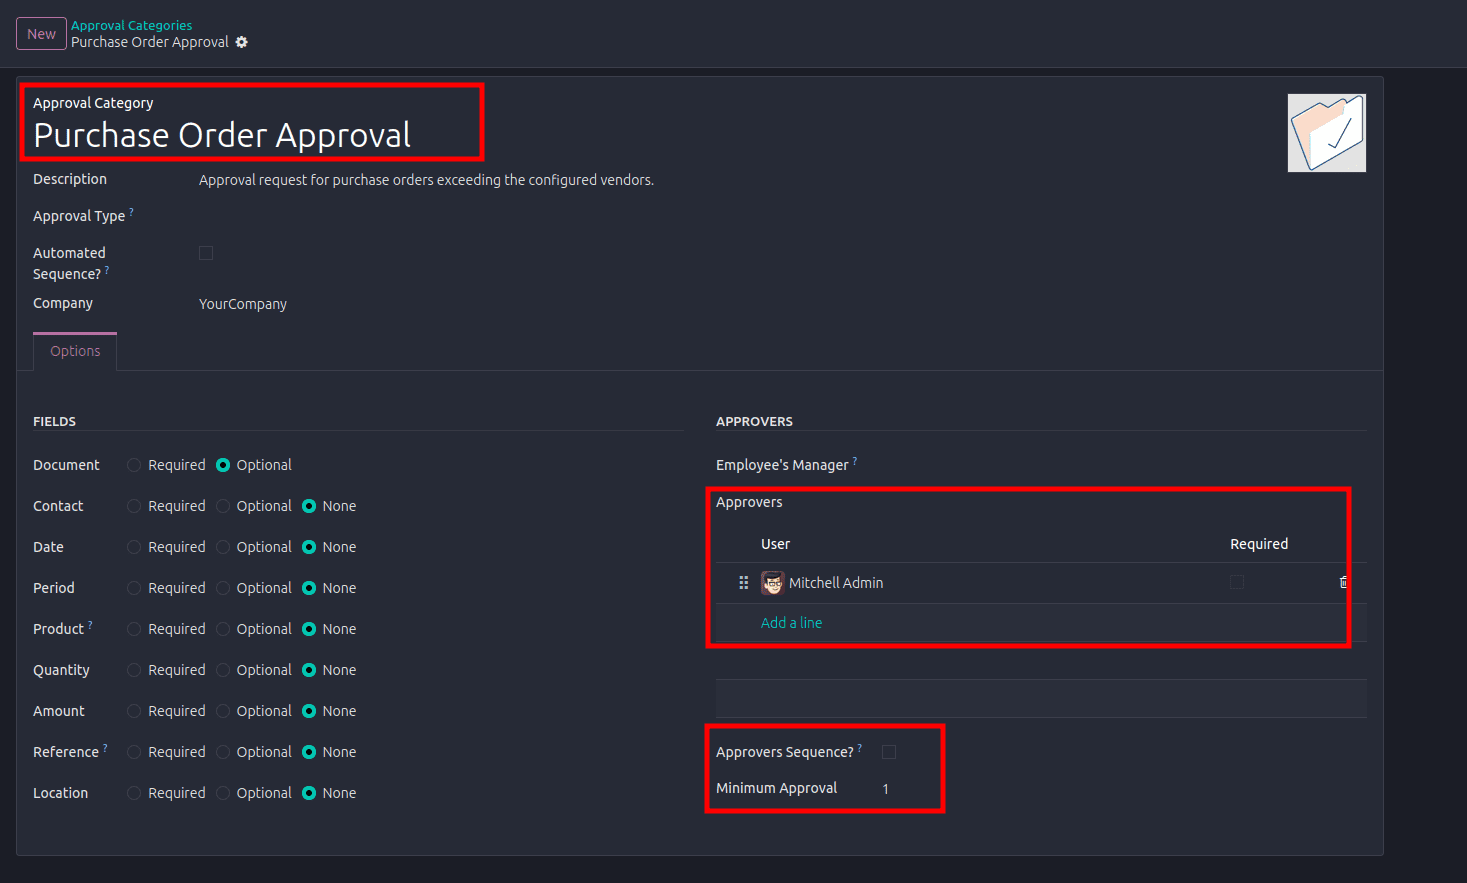Set Quantity field to Required
1467x883 pixels.
(134, 670)
